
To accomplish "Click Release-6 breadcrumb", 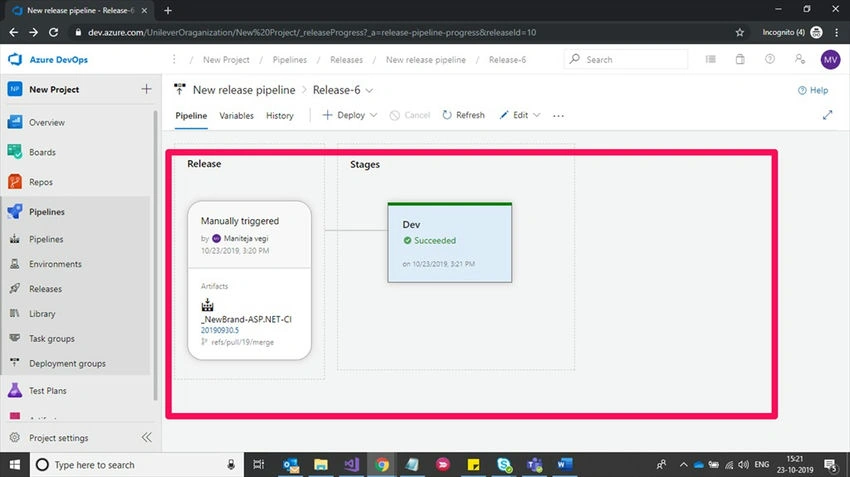I will click(507, 60).
